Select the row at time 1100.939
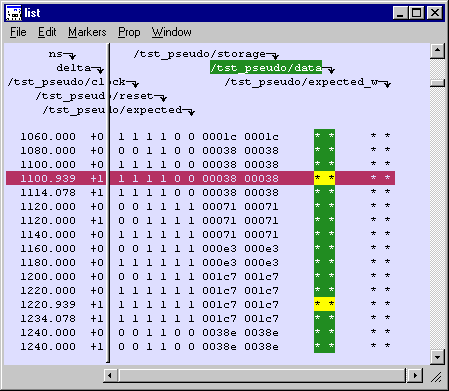The height and width of the screenshot is (391, 449). pyautogui.click(x=200, y=178)
